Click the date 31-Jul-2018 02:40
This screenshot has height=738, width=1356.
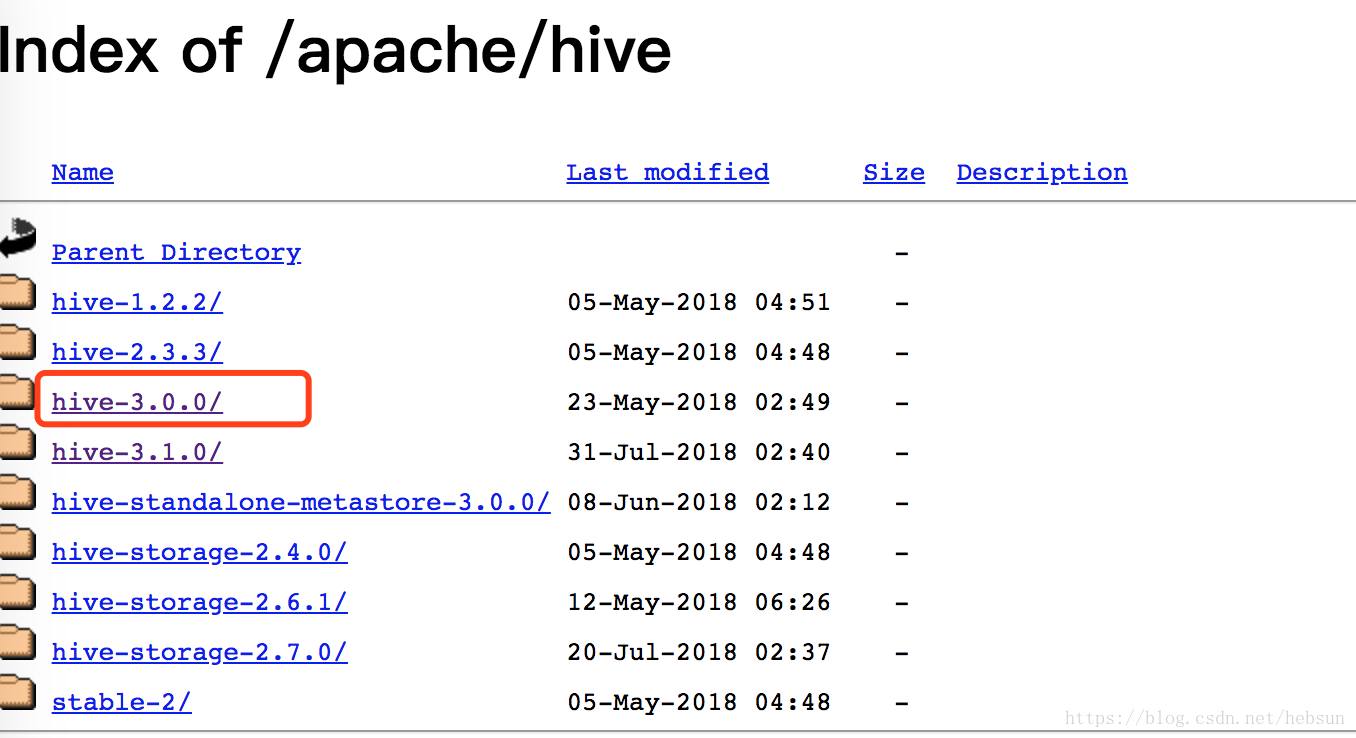(x=699, y=452)
